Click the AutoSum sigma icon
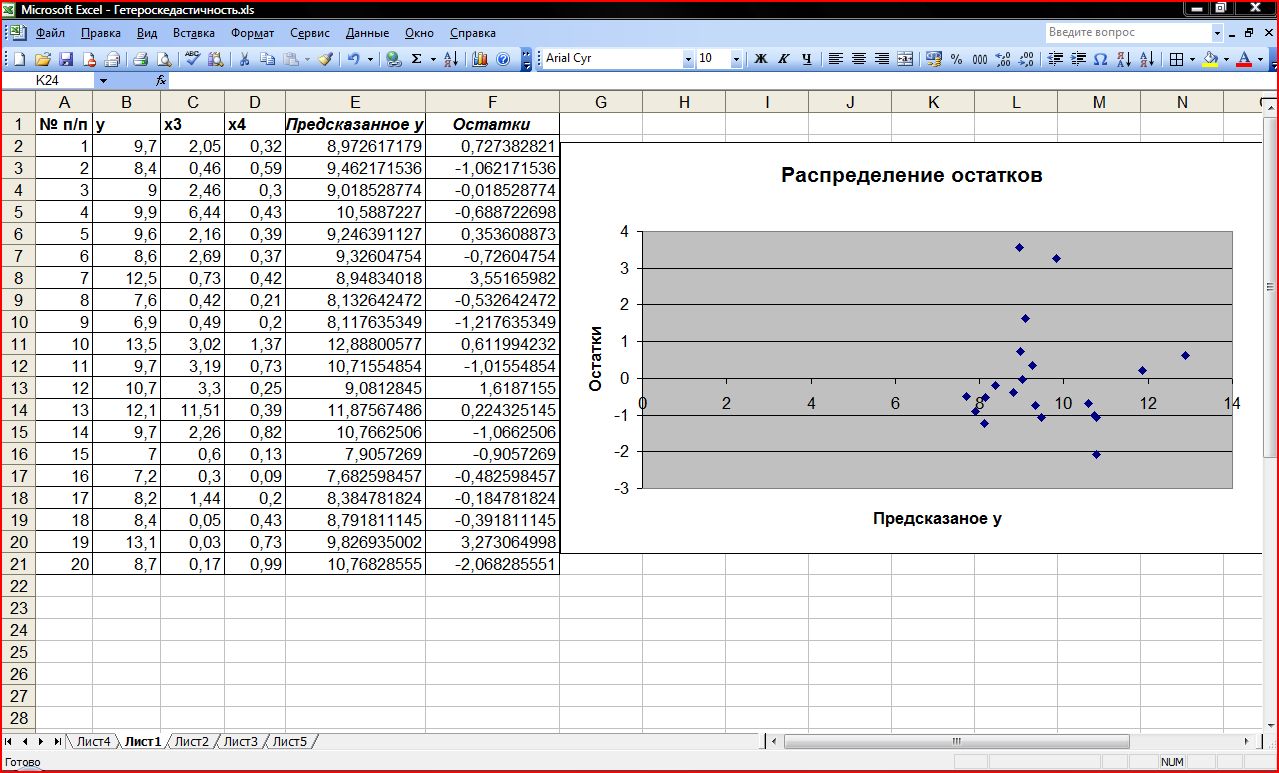This screenshot has width=1279, height=773. pos(417,59)
